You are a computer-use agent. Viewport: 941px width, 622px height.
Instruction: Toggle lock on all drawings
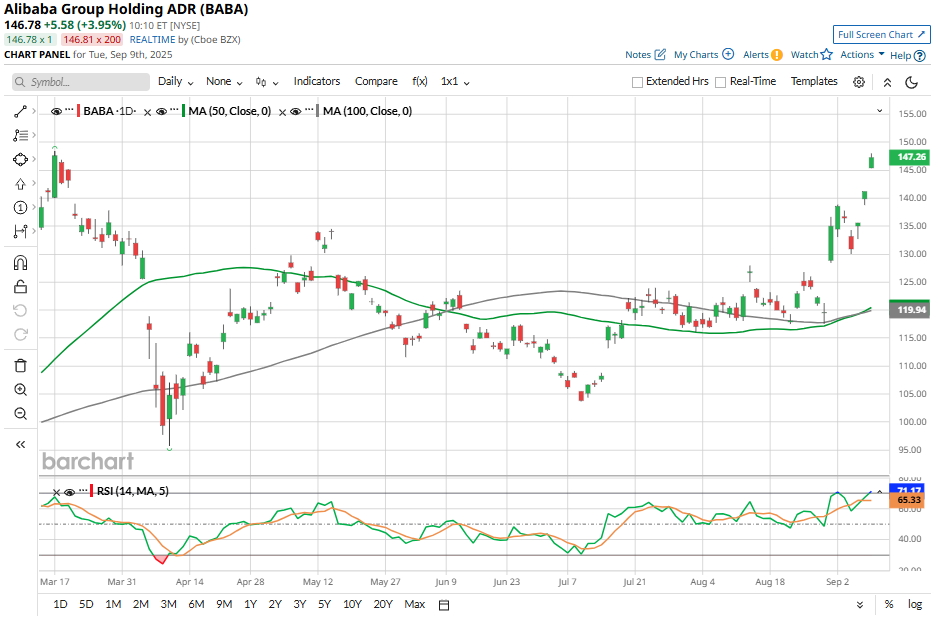point(20,286)
